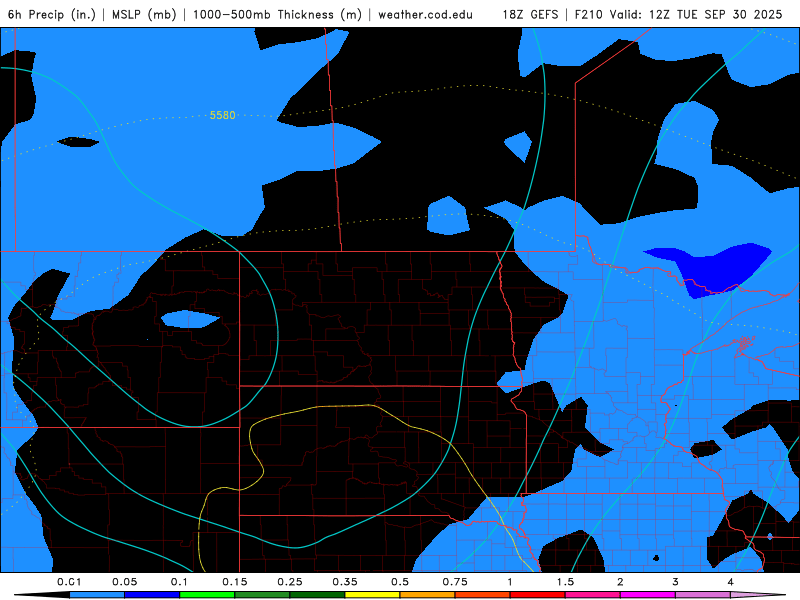Click the dark blue heavier precipitation area

[x=714, y=269]
